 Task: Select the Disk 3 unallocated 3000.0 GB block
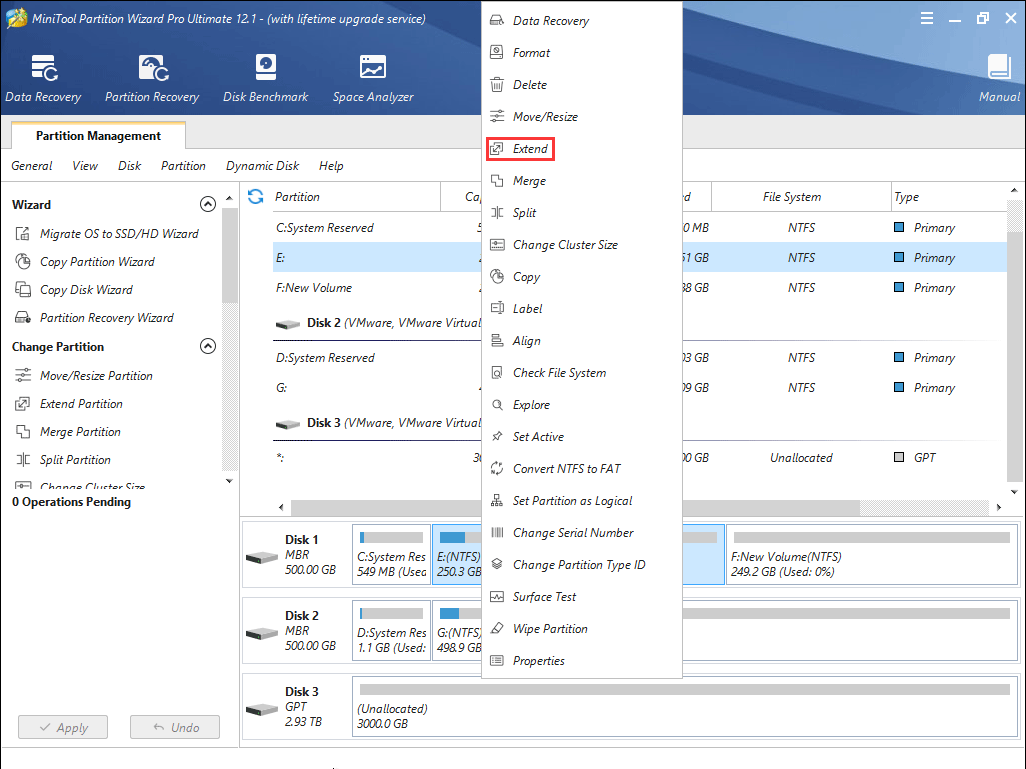pyautogui.click(x=685, y=707)
